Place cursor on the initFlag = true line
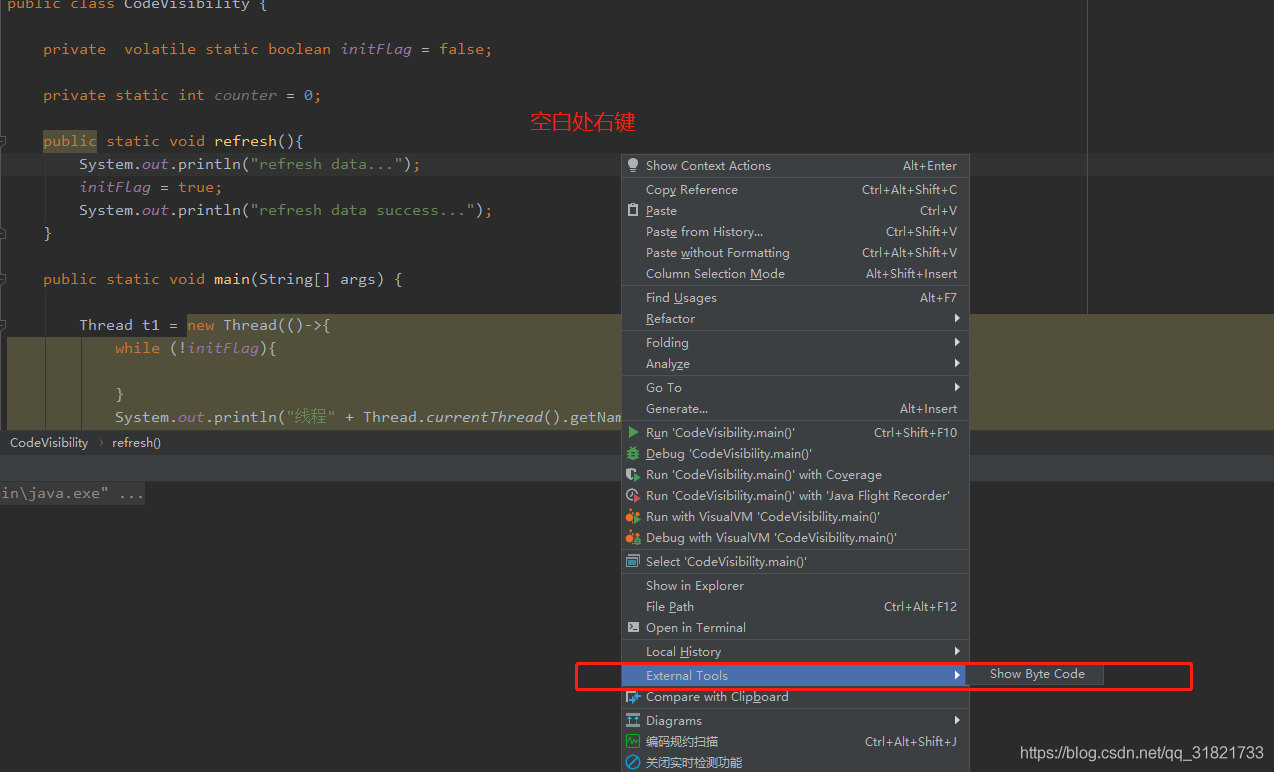This screenshot has height=772, width=1274. pos(150,188)
